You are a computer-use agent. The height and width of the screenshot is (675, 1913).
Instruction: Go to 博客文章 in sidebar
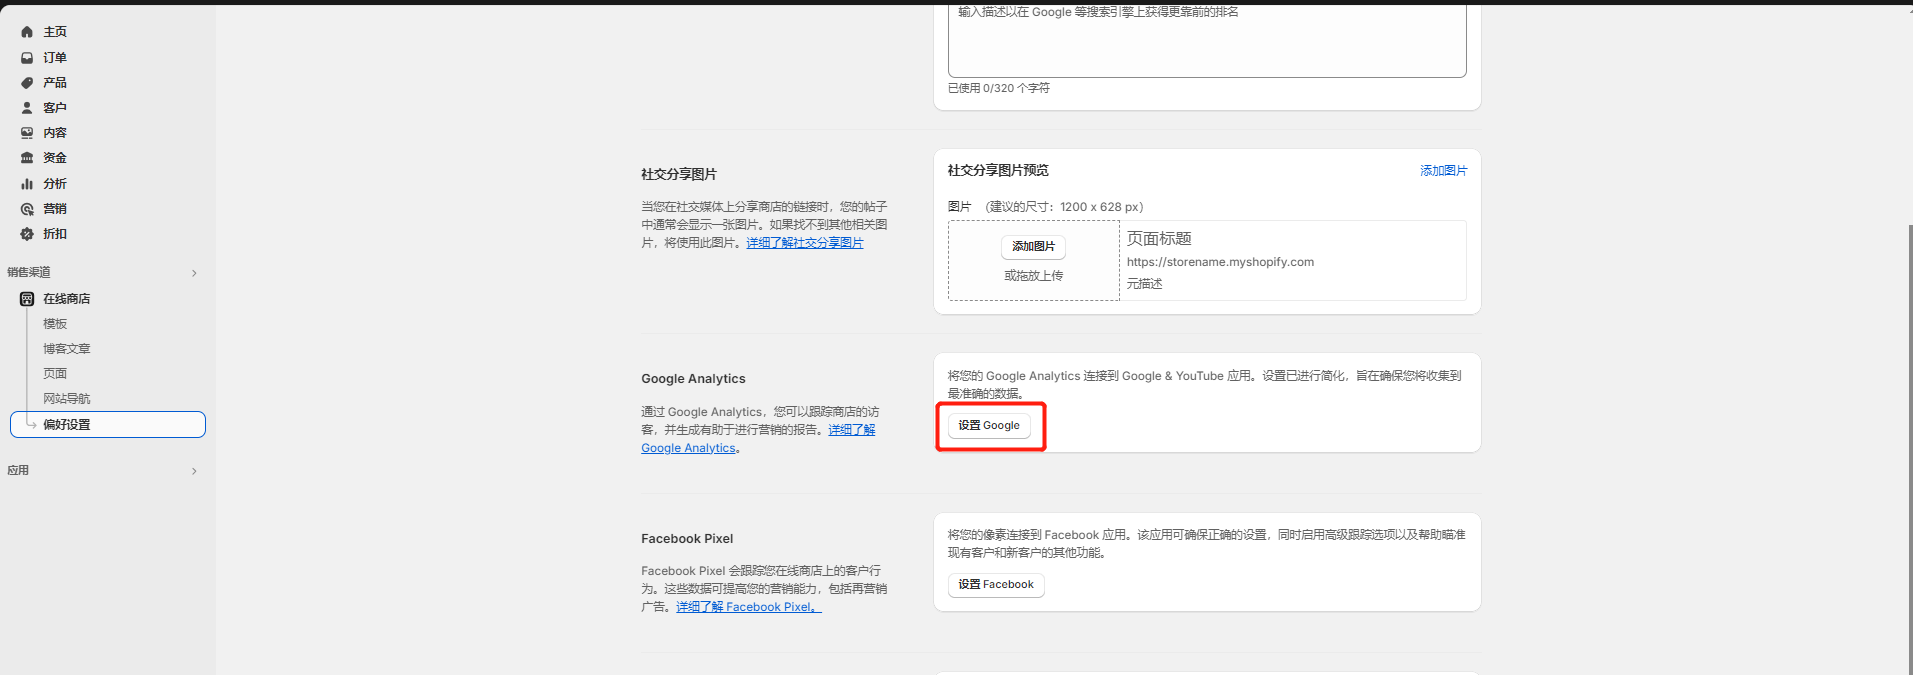point(66,349)
